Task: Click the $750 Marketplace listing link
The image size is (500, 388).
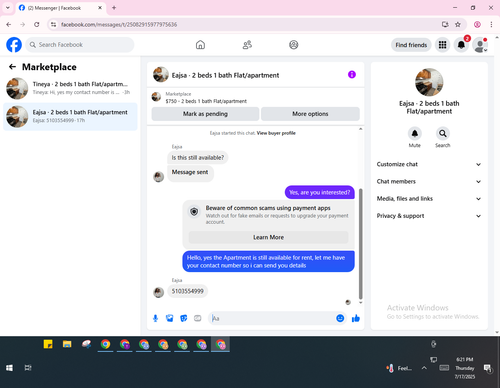Action: pos(206,101)
